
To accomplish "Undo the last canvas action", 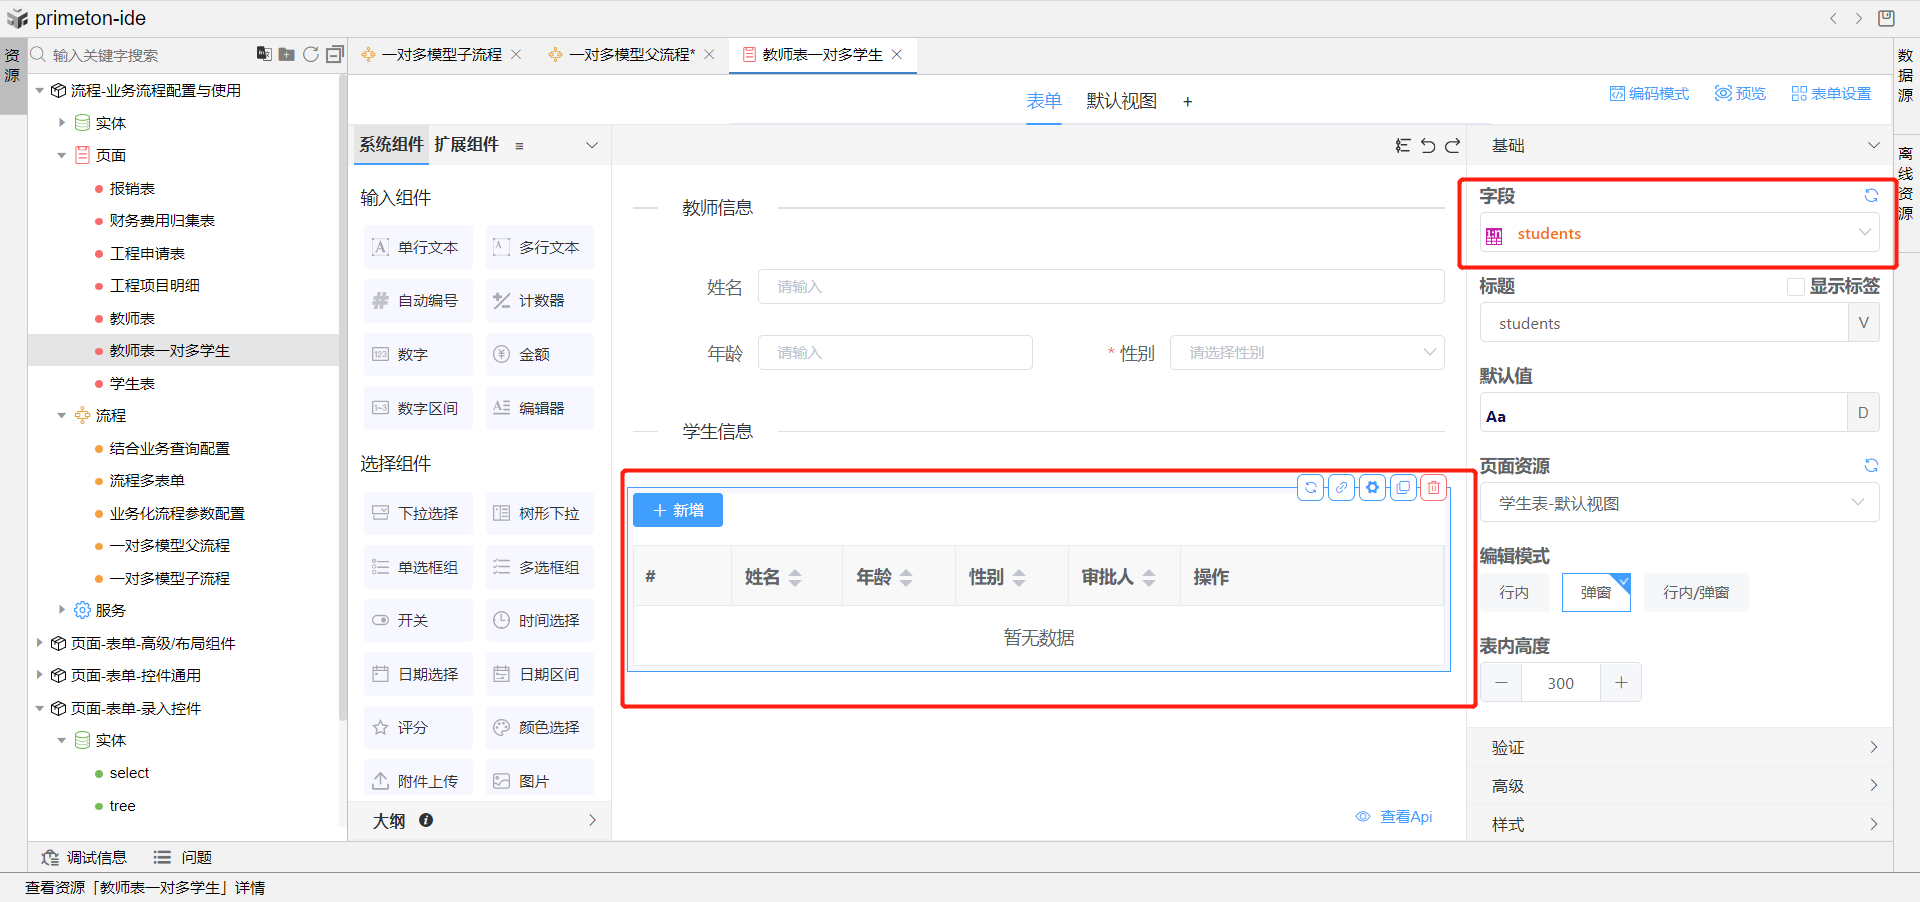I will coord(1428,146).
